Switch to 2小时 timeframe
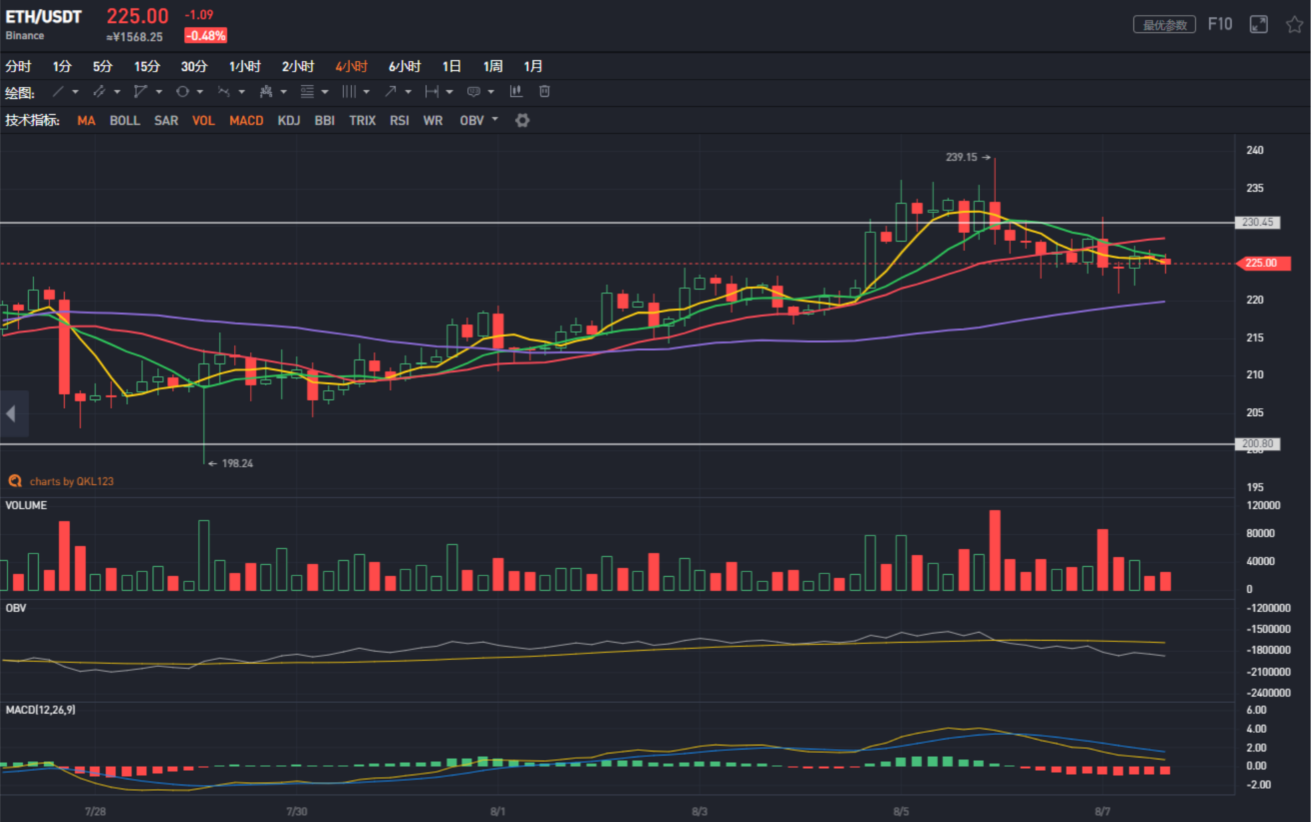 click(x=298, y=66)
